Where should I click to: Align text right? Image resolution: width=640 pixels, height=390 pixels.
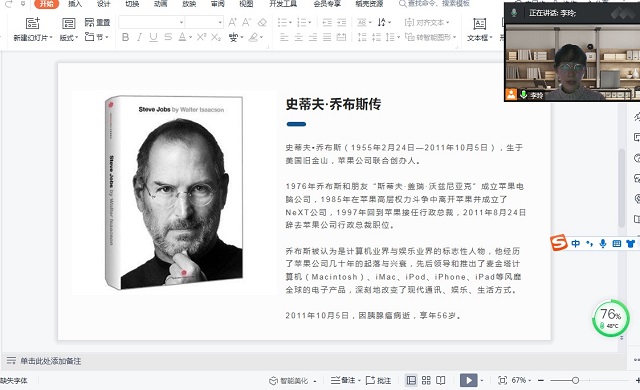pyautogui.click(x=313, y=38)
